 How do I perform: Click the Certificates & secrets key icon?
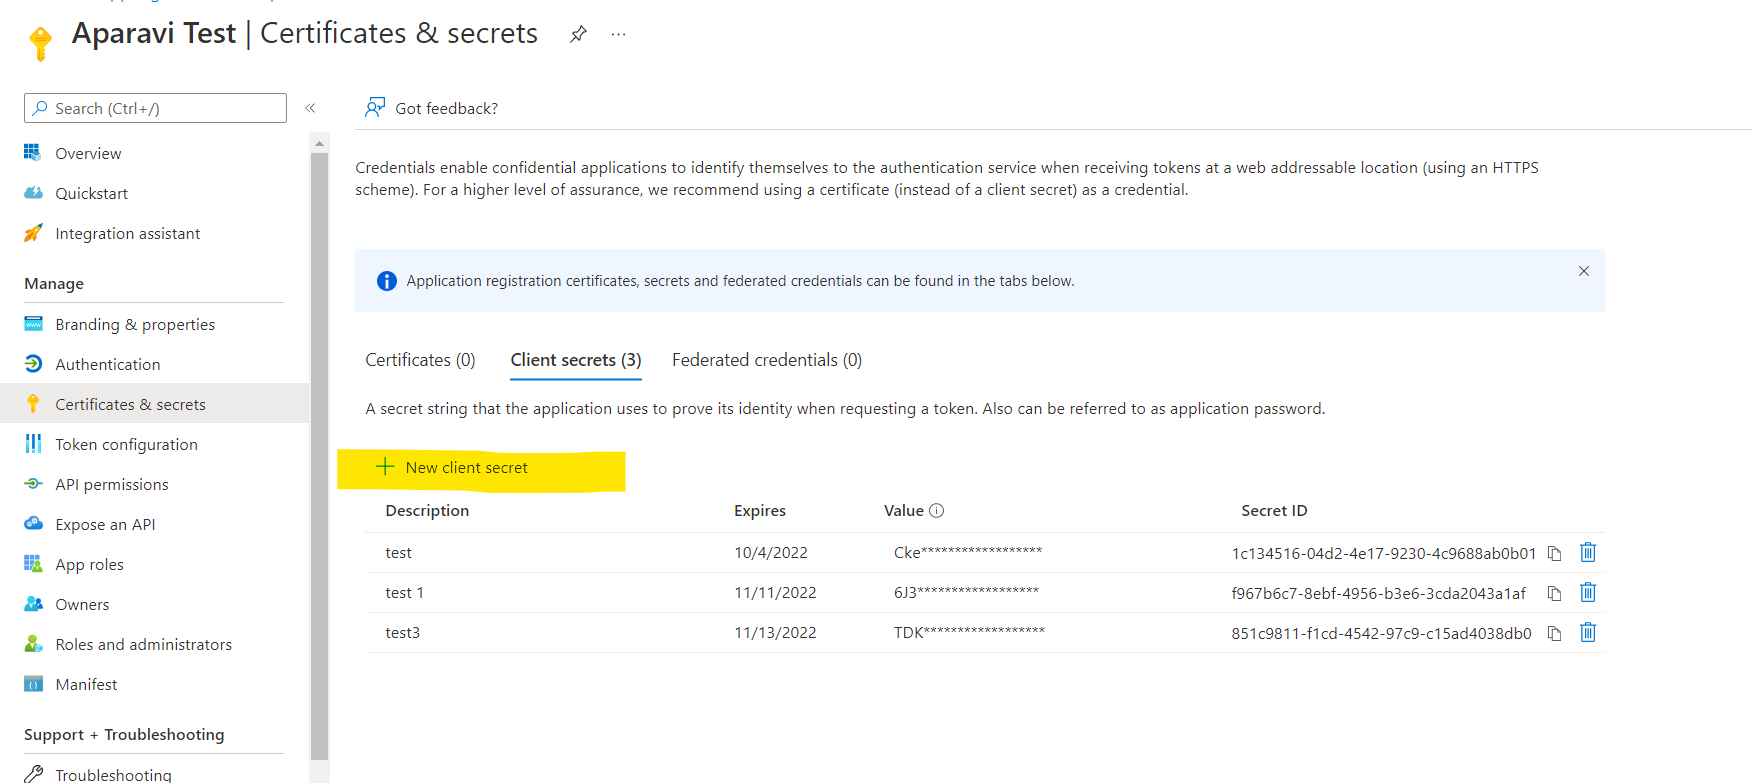(x=33, y=404)
